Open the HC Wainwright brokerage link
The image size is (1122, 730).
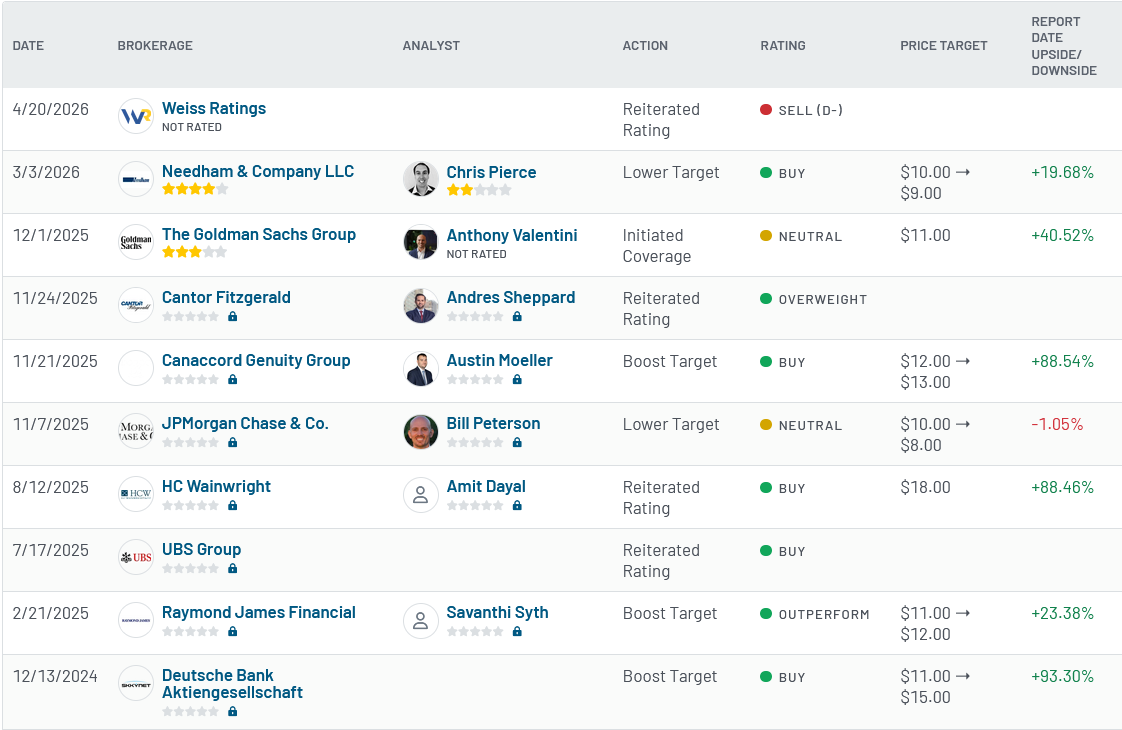pos(216,487)
